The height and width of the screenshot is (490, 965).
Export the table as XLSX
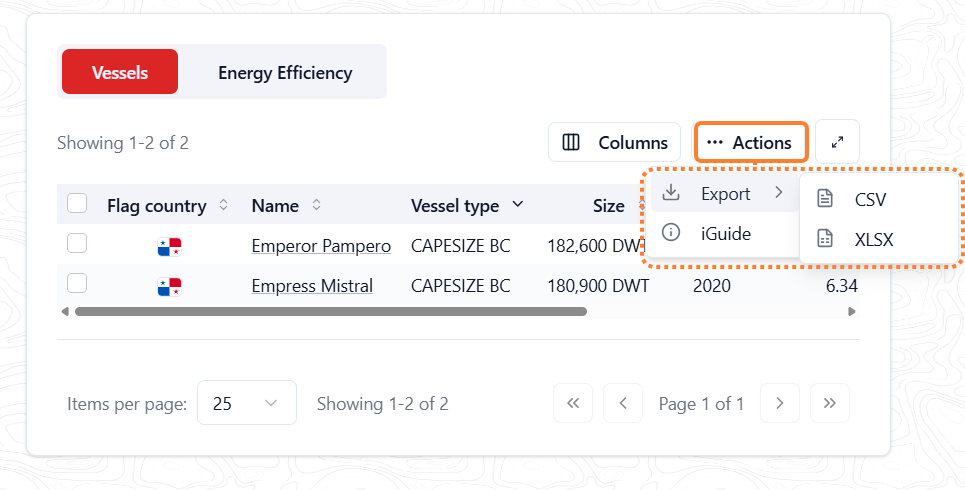(880, 239)
